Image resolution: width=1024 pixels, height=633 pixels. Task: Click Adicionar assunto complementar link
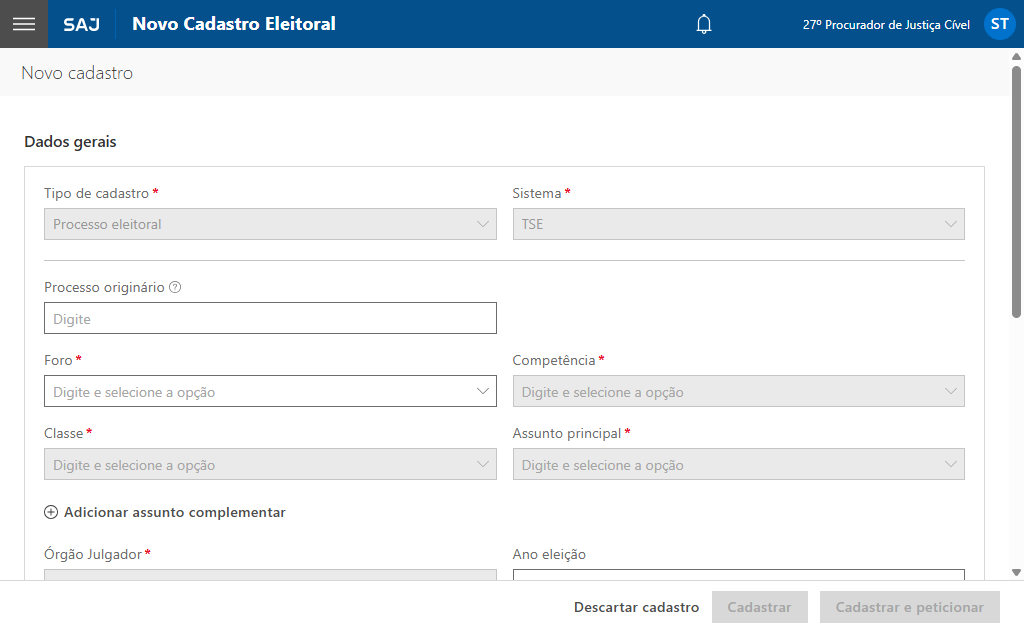point(174,512)
